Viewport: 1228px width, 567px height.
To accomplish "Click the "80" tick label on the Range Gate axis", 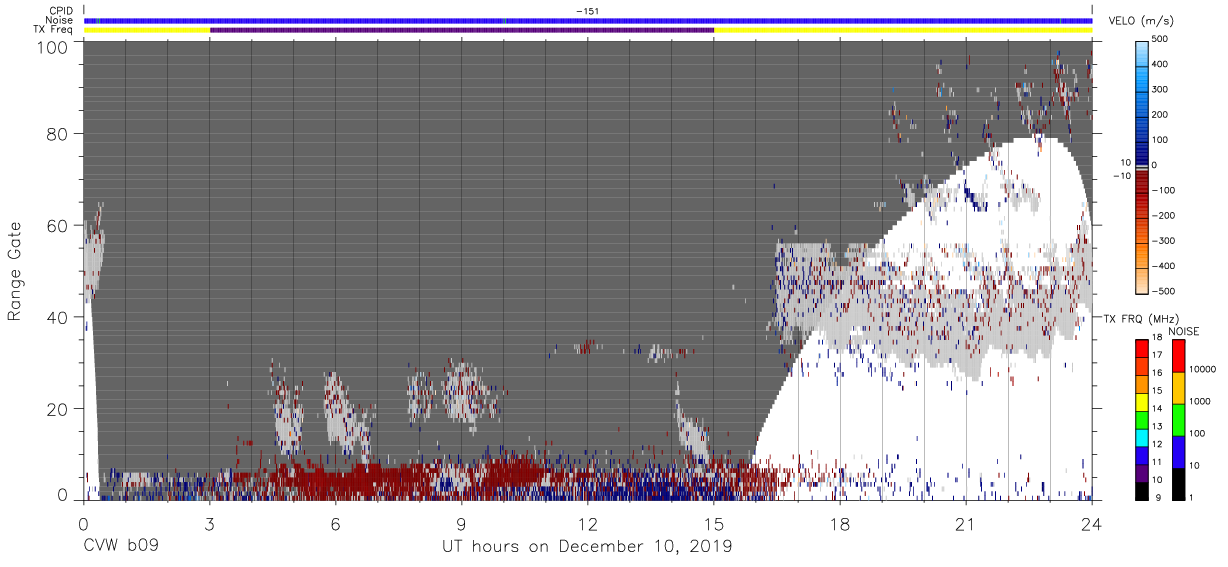I will (x=58, y=135).
